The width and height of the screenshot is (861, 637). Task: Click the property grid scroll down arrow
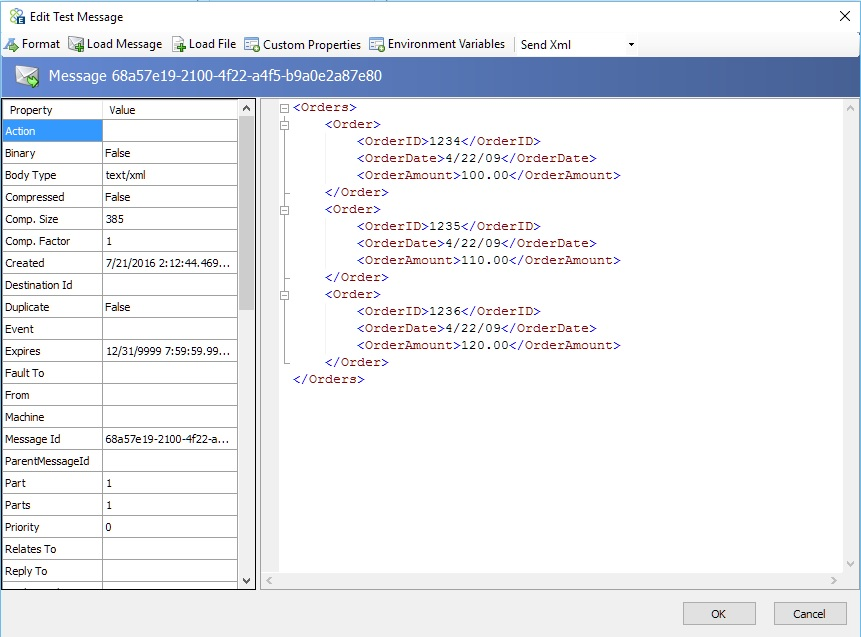pos(247,580)
